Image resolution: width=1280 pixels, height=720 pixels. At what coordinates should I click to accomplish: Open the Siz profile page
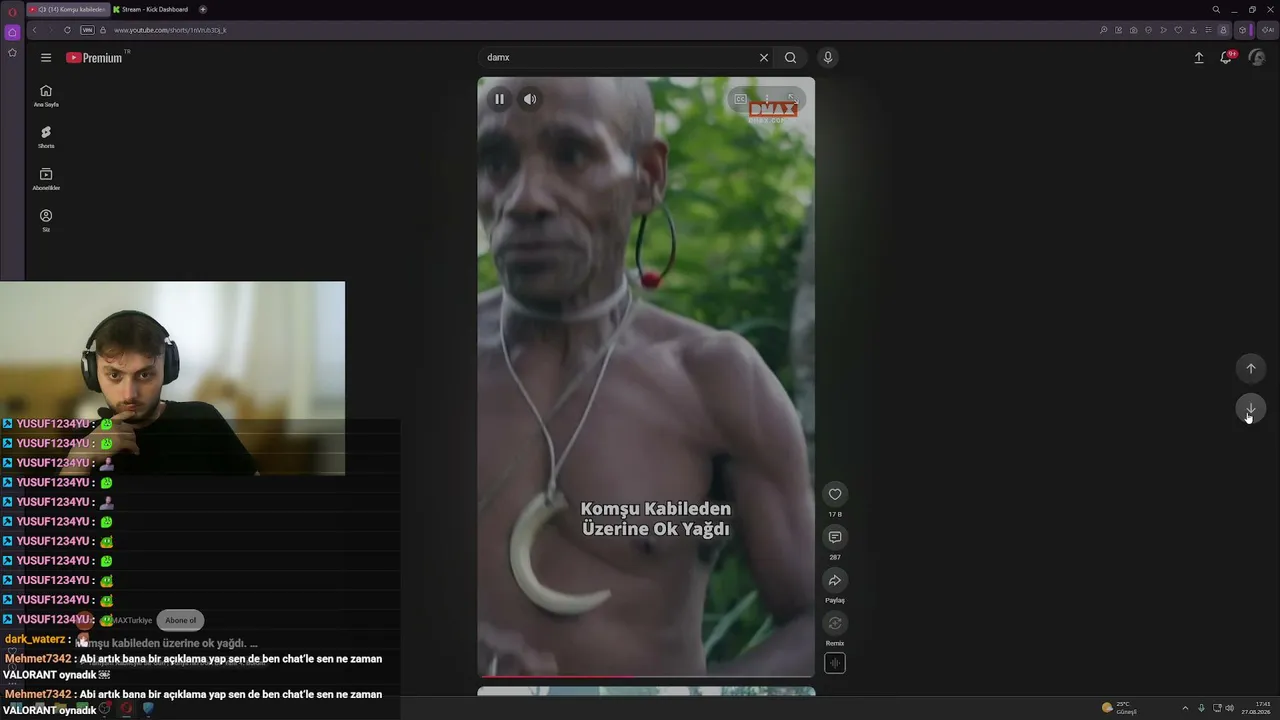(46, 221)
